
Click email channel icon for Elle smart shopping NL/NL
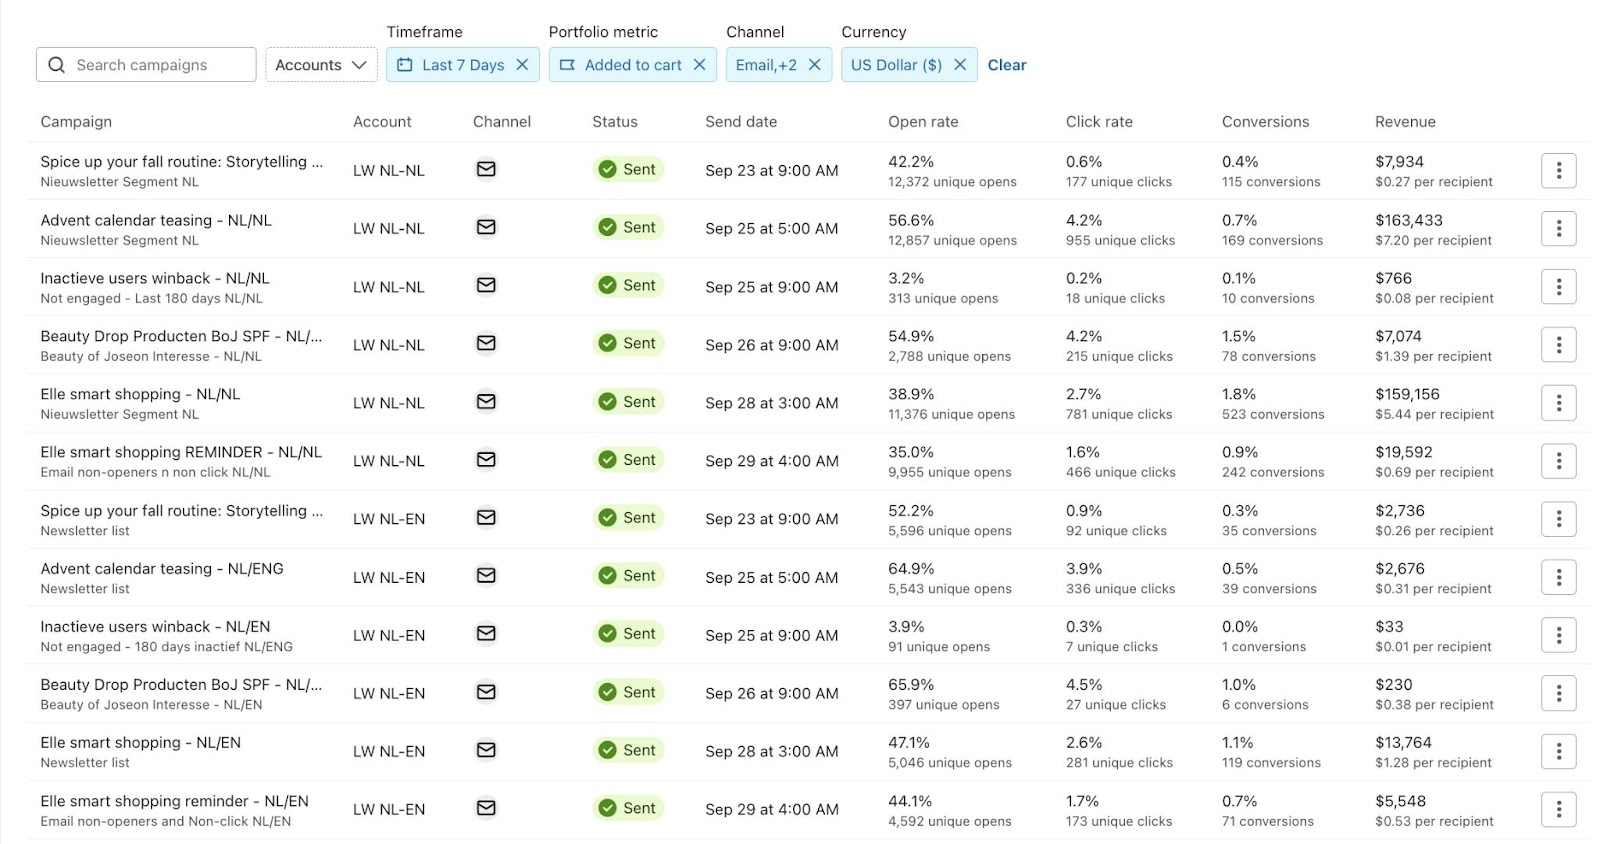tap(486, 402)
